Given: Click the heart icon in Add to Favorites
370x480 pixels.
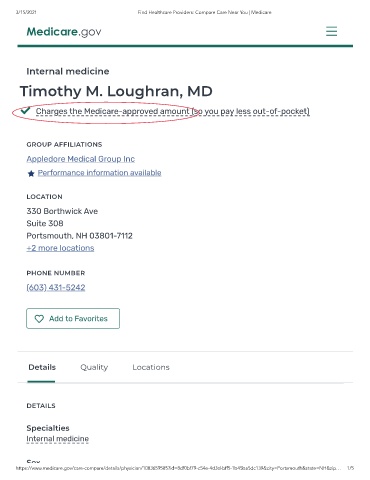Looking at the screenshot, I should (x=39, y=319).
